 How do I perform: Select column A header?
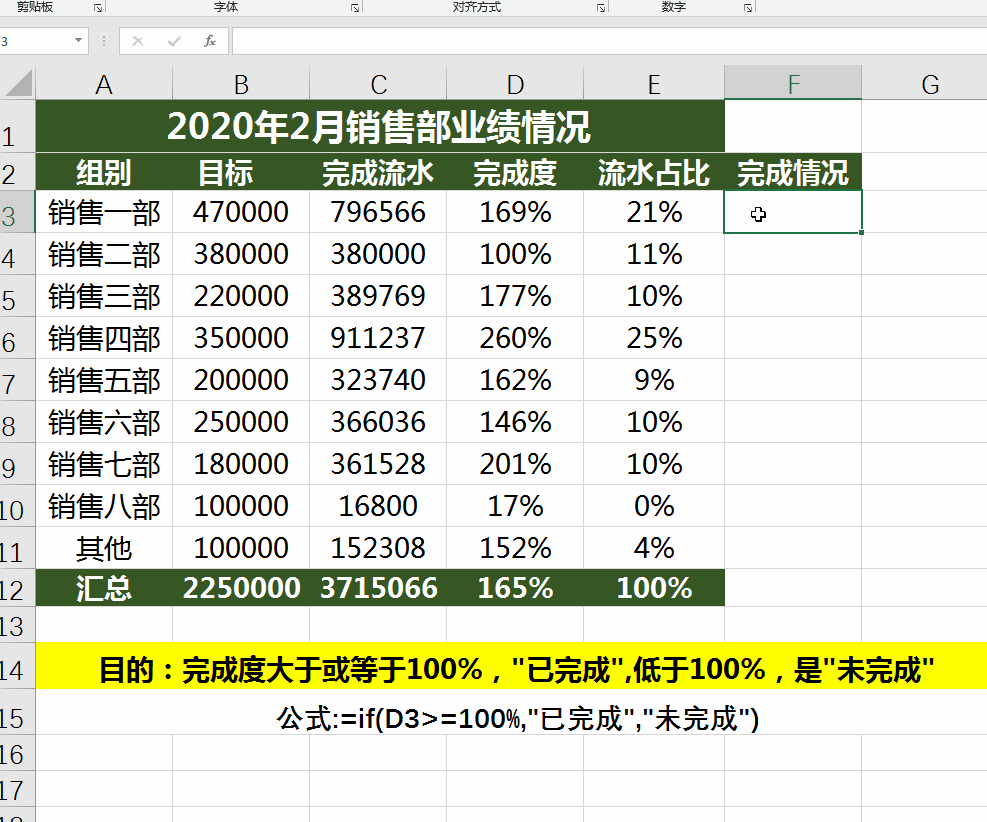[104, 83]
